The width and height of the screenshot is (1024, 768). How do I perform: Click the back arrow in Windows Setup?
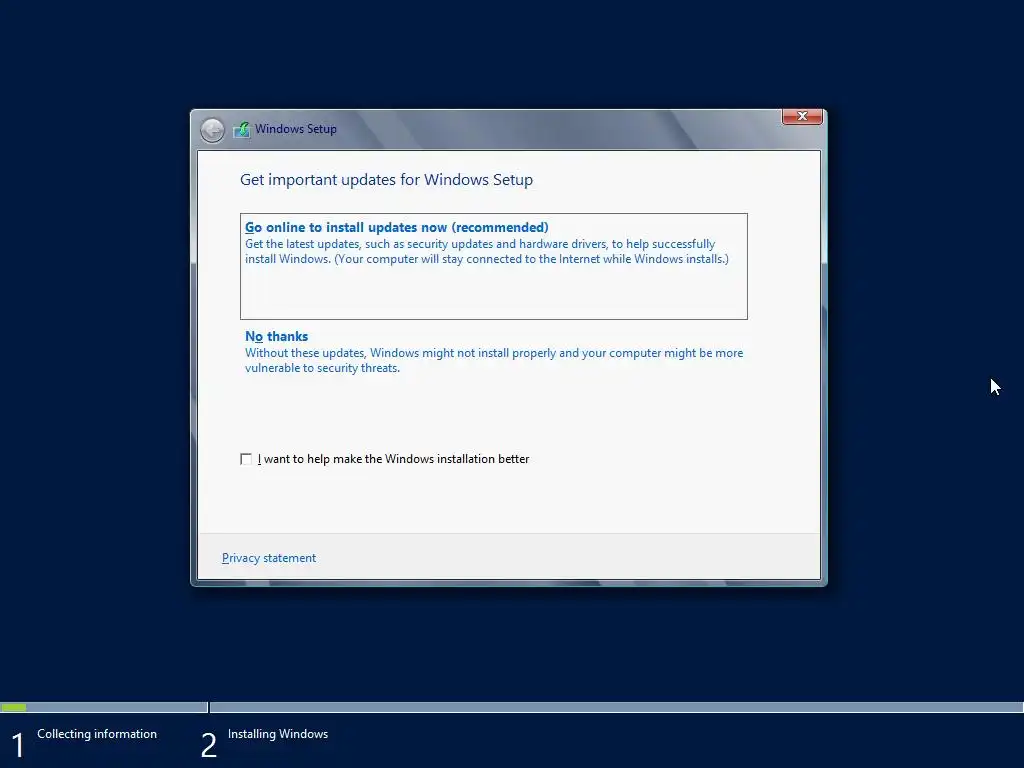pyautogui.click(x=212, y=130)
